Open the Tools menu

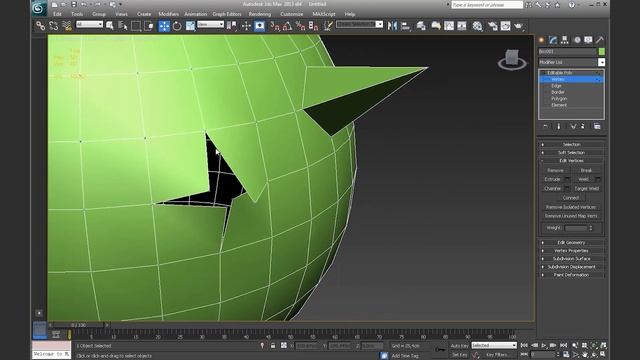point(77,14)
